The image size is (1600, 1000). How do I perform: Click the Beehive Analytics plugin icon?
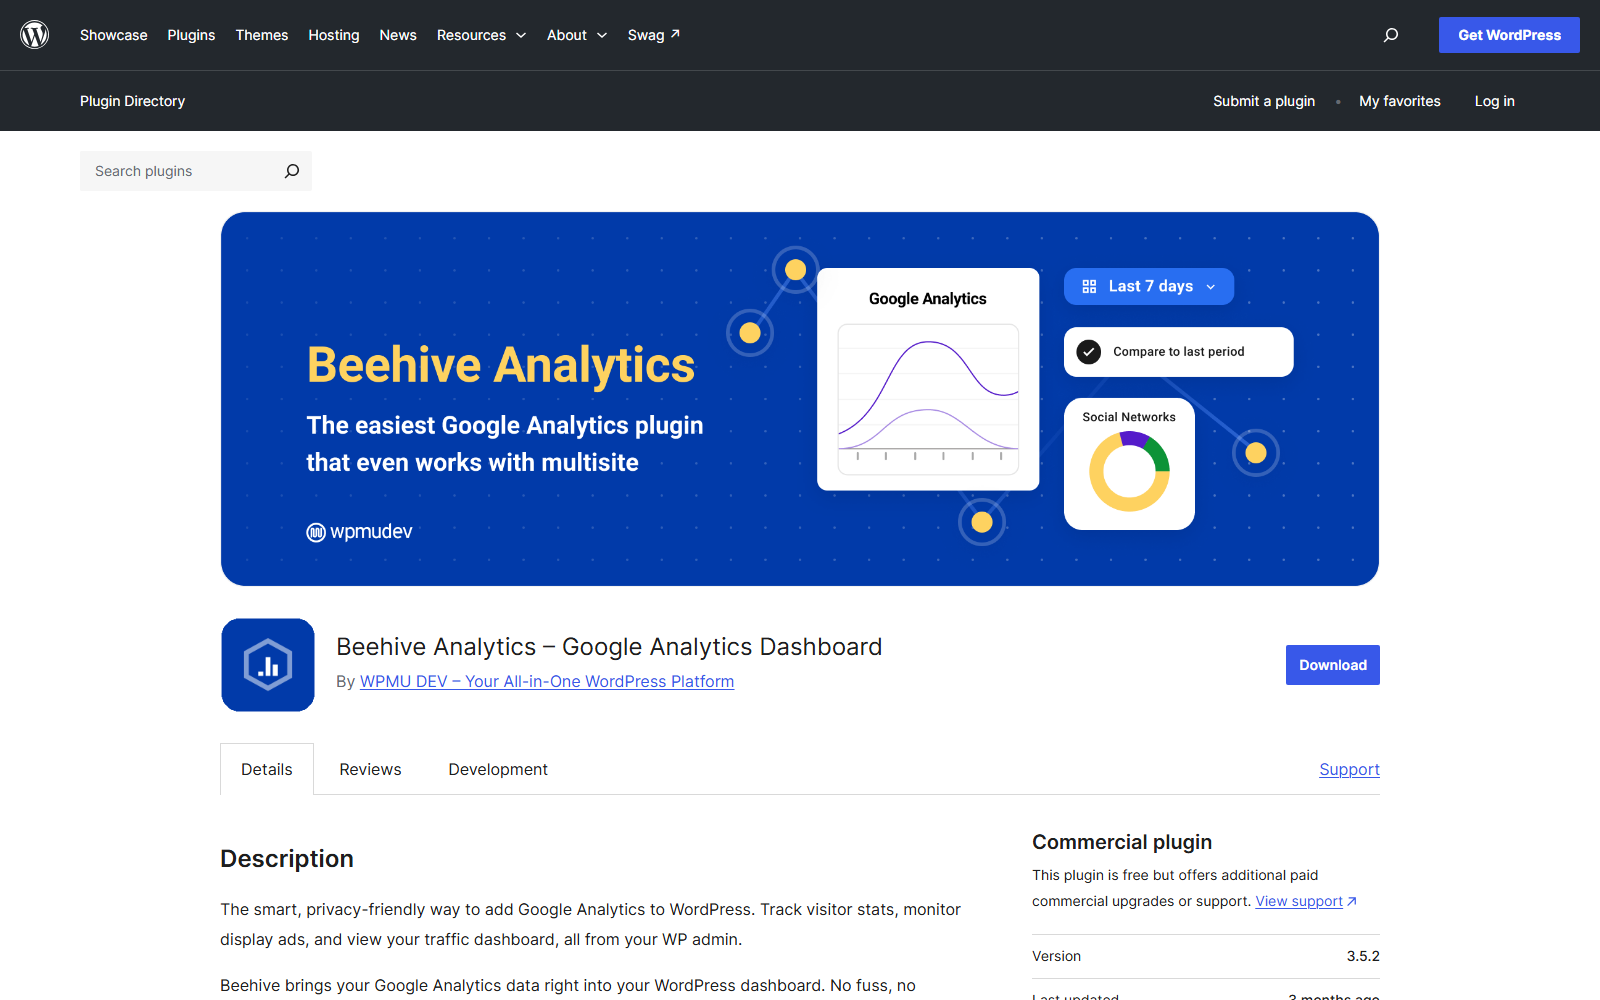point(268,665)
